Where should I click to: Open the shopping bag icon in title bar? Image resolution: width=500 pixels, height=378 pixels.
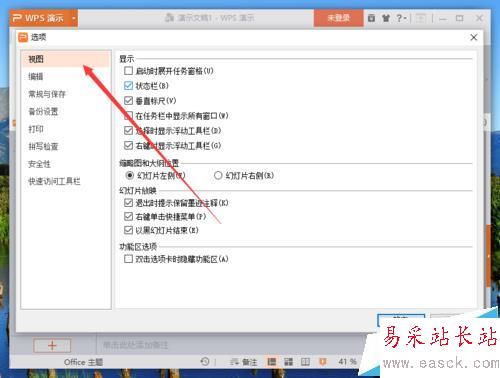point(371,18)
